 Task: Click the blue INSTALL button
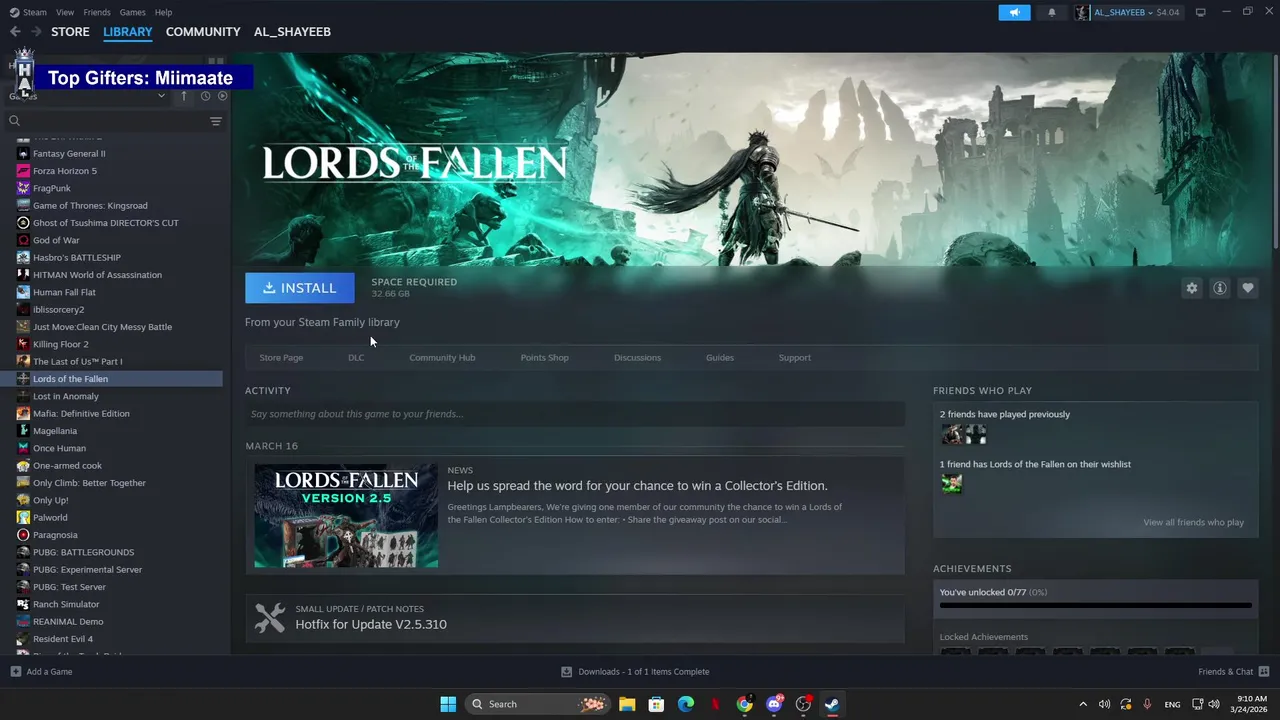pyautogui.click(x=299, y=288)
